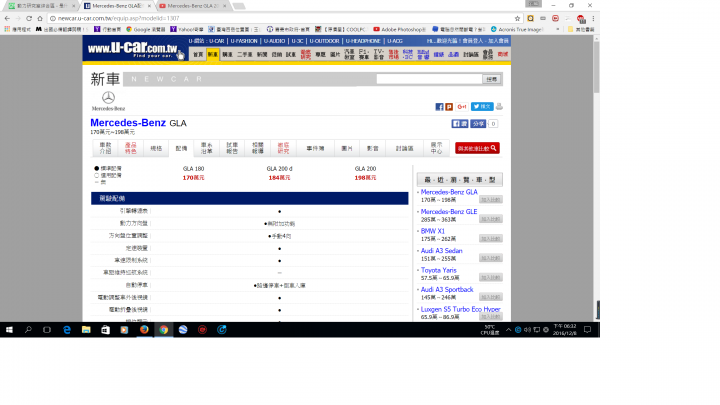
Task: Click the www.u-car.com.tw site logo
Action: pyautogui.click(x=133, y=49)
